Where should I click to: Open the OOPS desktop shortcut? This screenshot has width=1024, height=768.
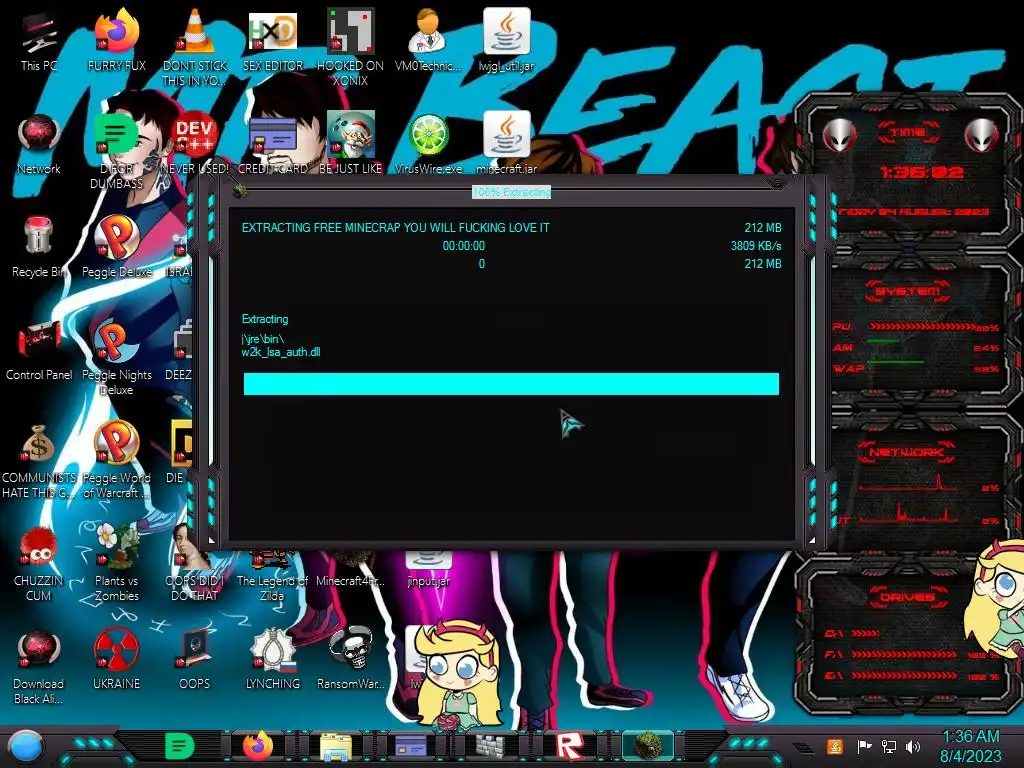tap(195, 660)
